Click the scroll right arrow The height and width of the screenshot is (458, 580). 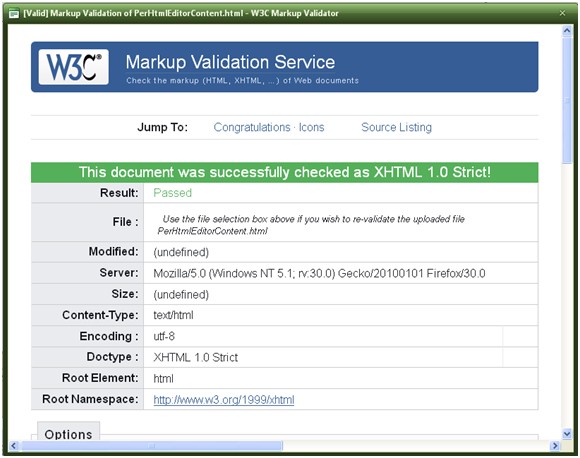coord(555,445)
